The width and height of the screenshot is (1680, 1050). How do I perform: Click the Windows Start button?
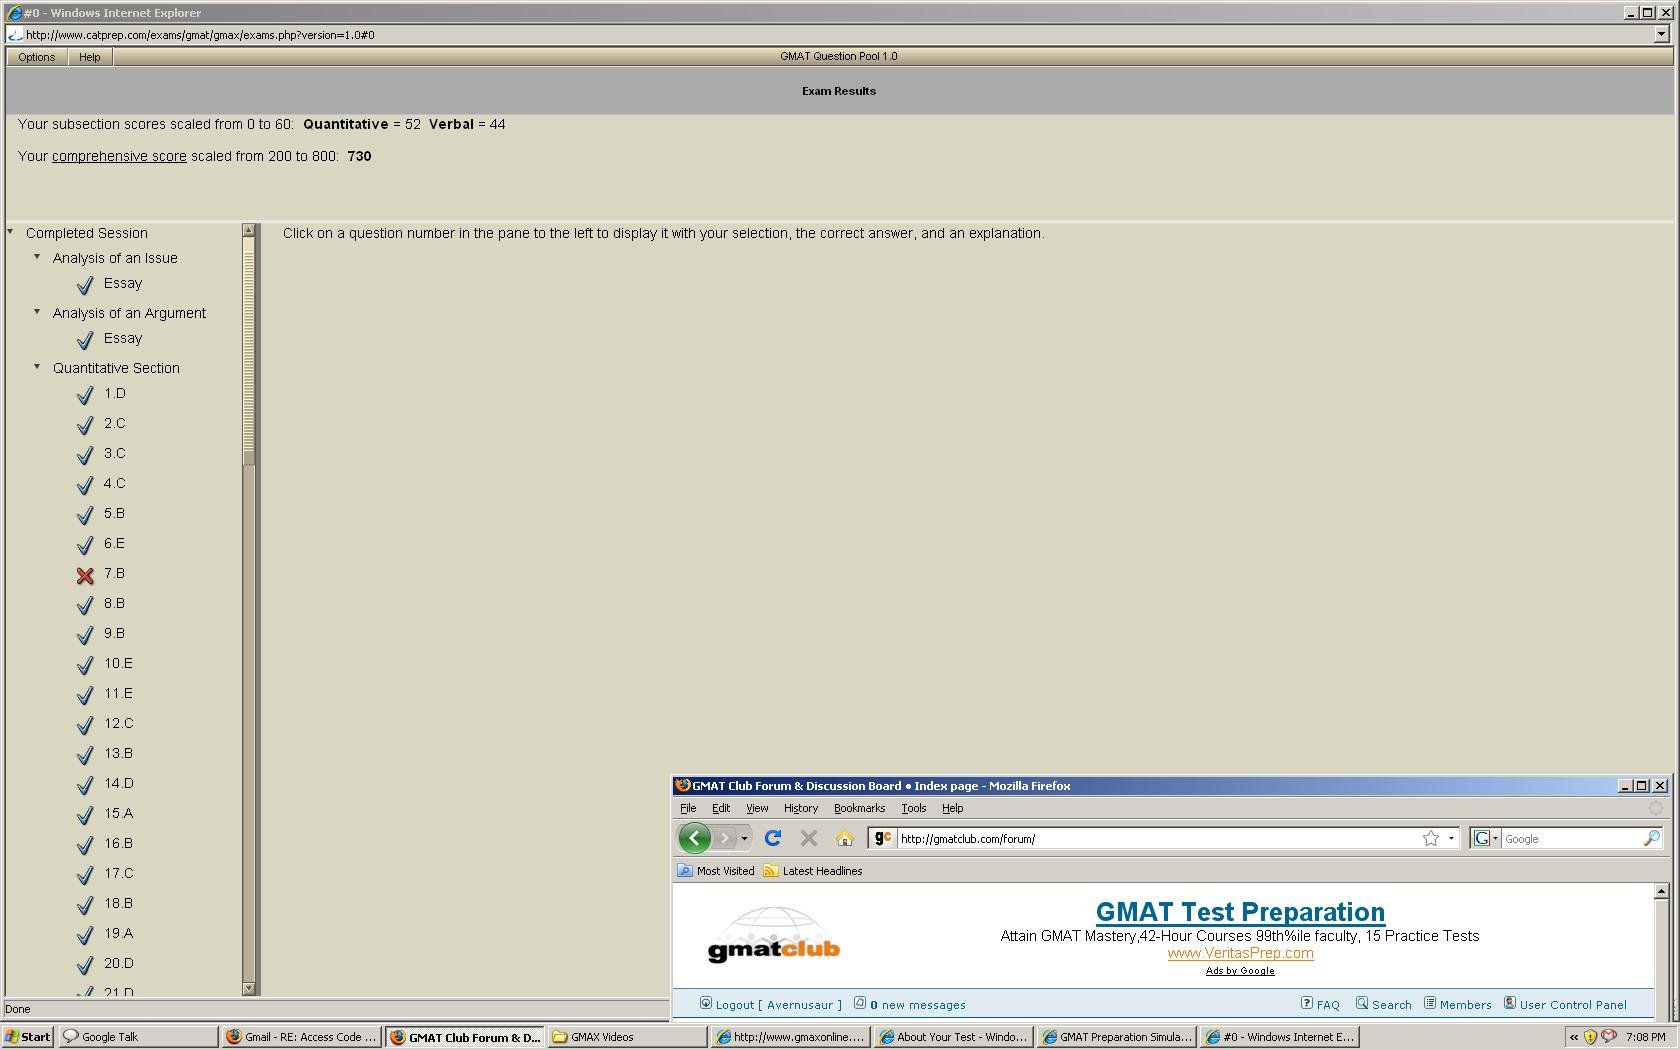coord(28,1037)
